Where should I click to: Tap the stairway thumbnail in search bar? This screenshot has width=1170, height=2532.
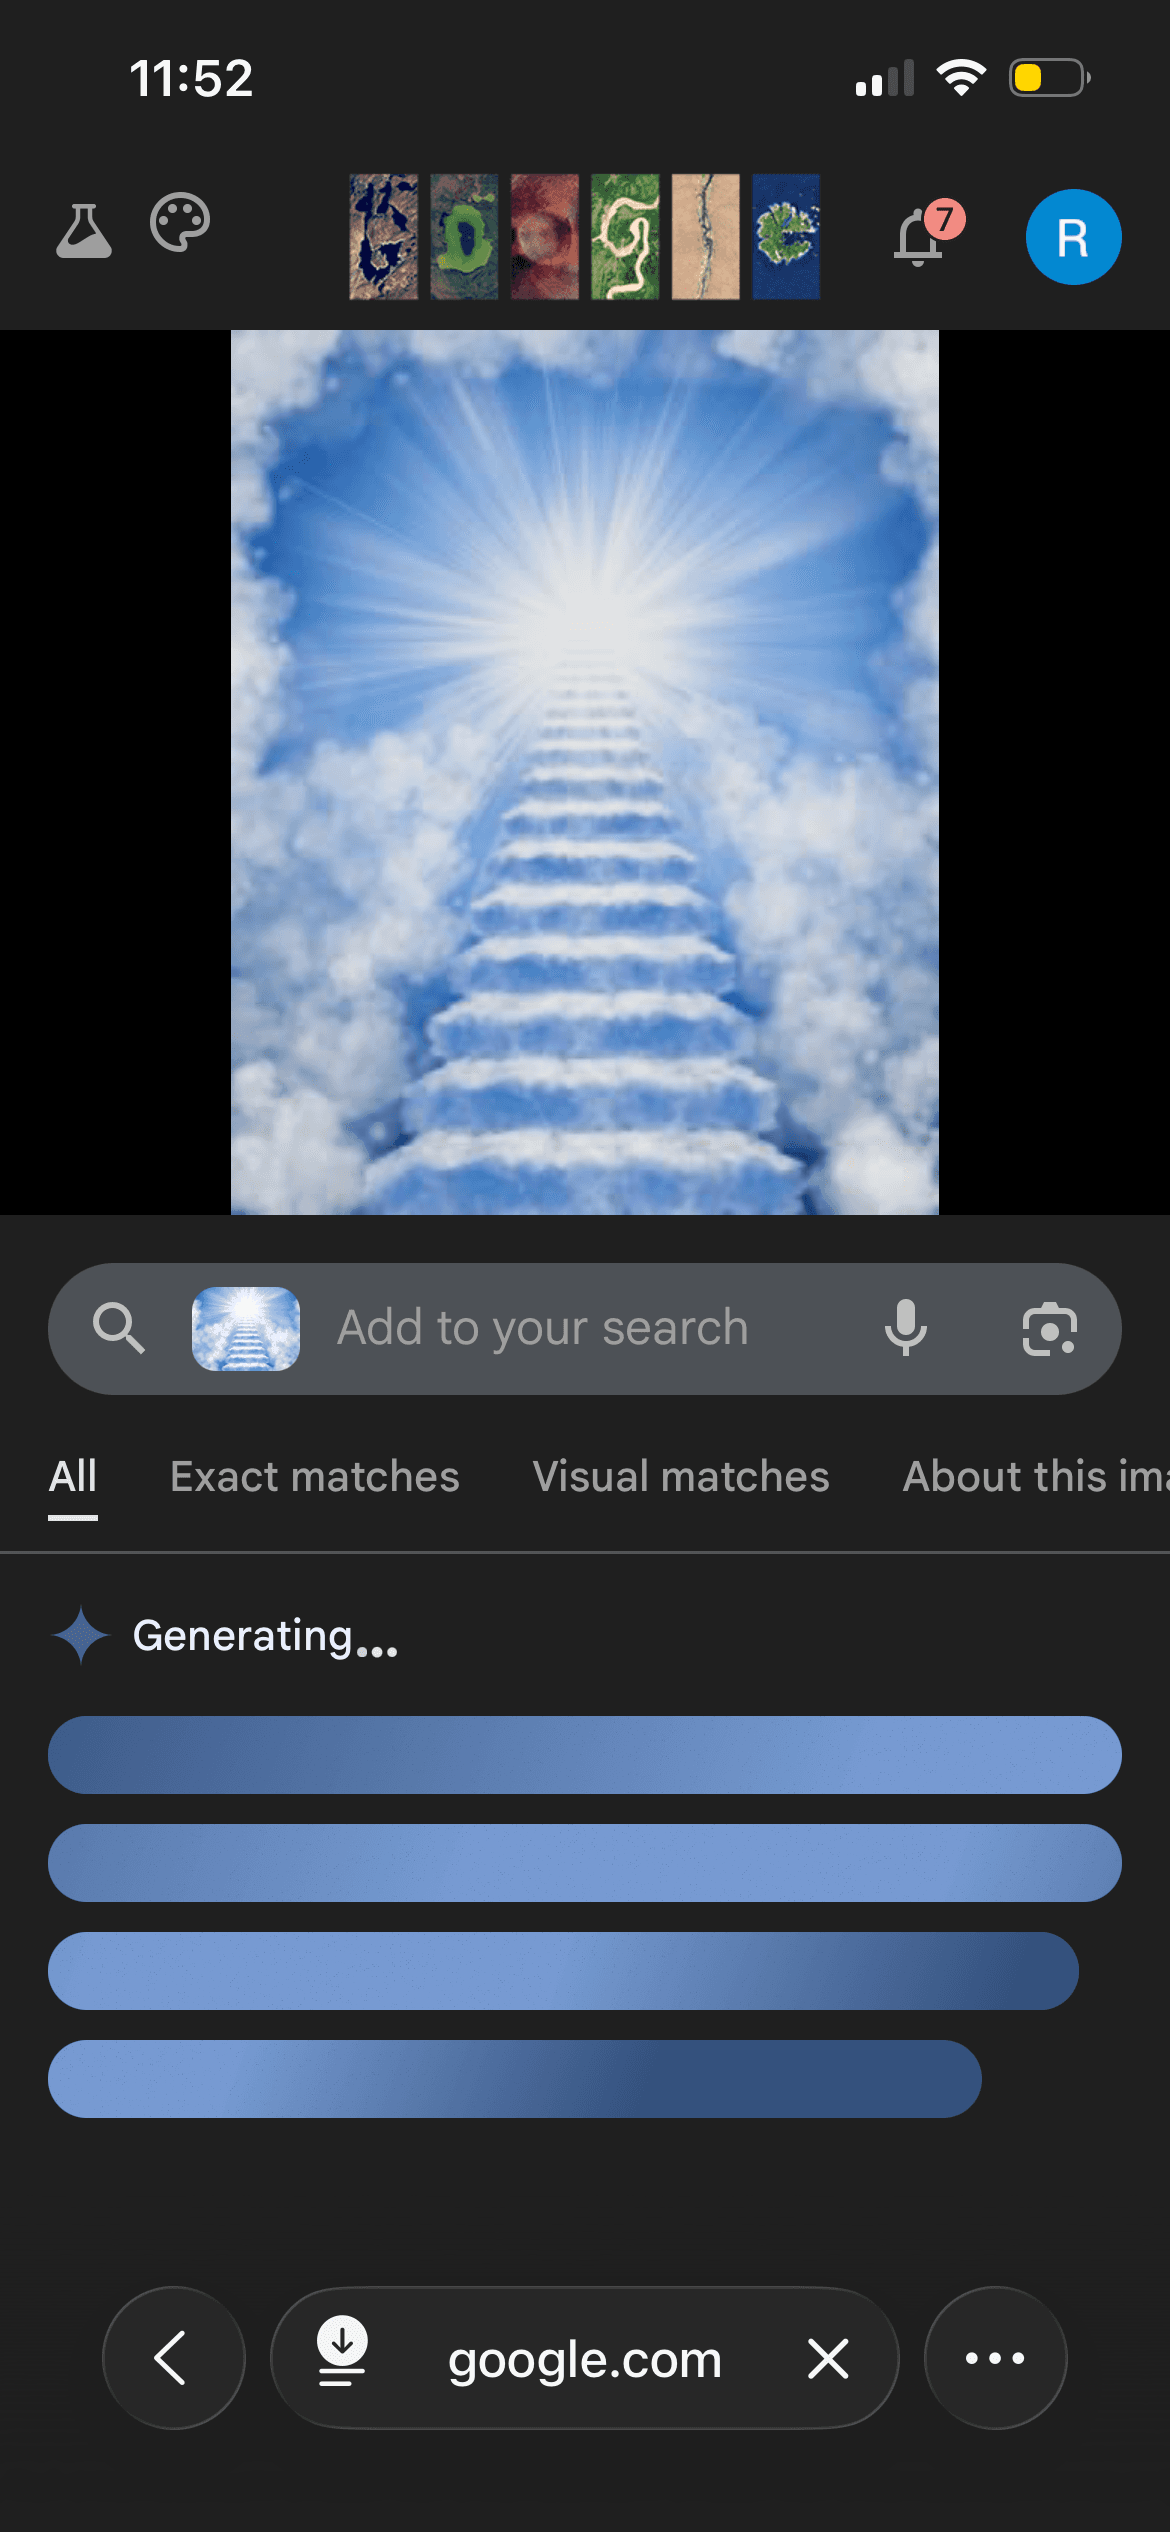(246, 1329)
